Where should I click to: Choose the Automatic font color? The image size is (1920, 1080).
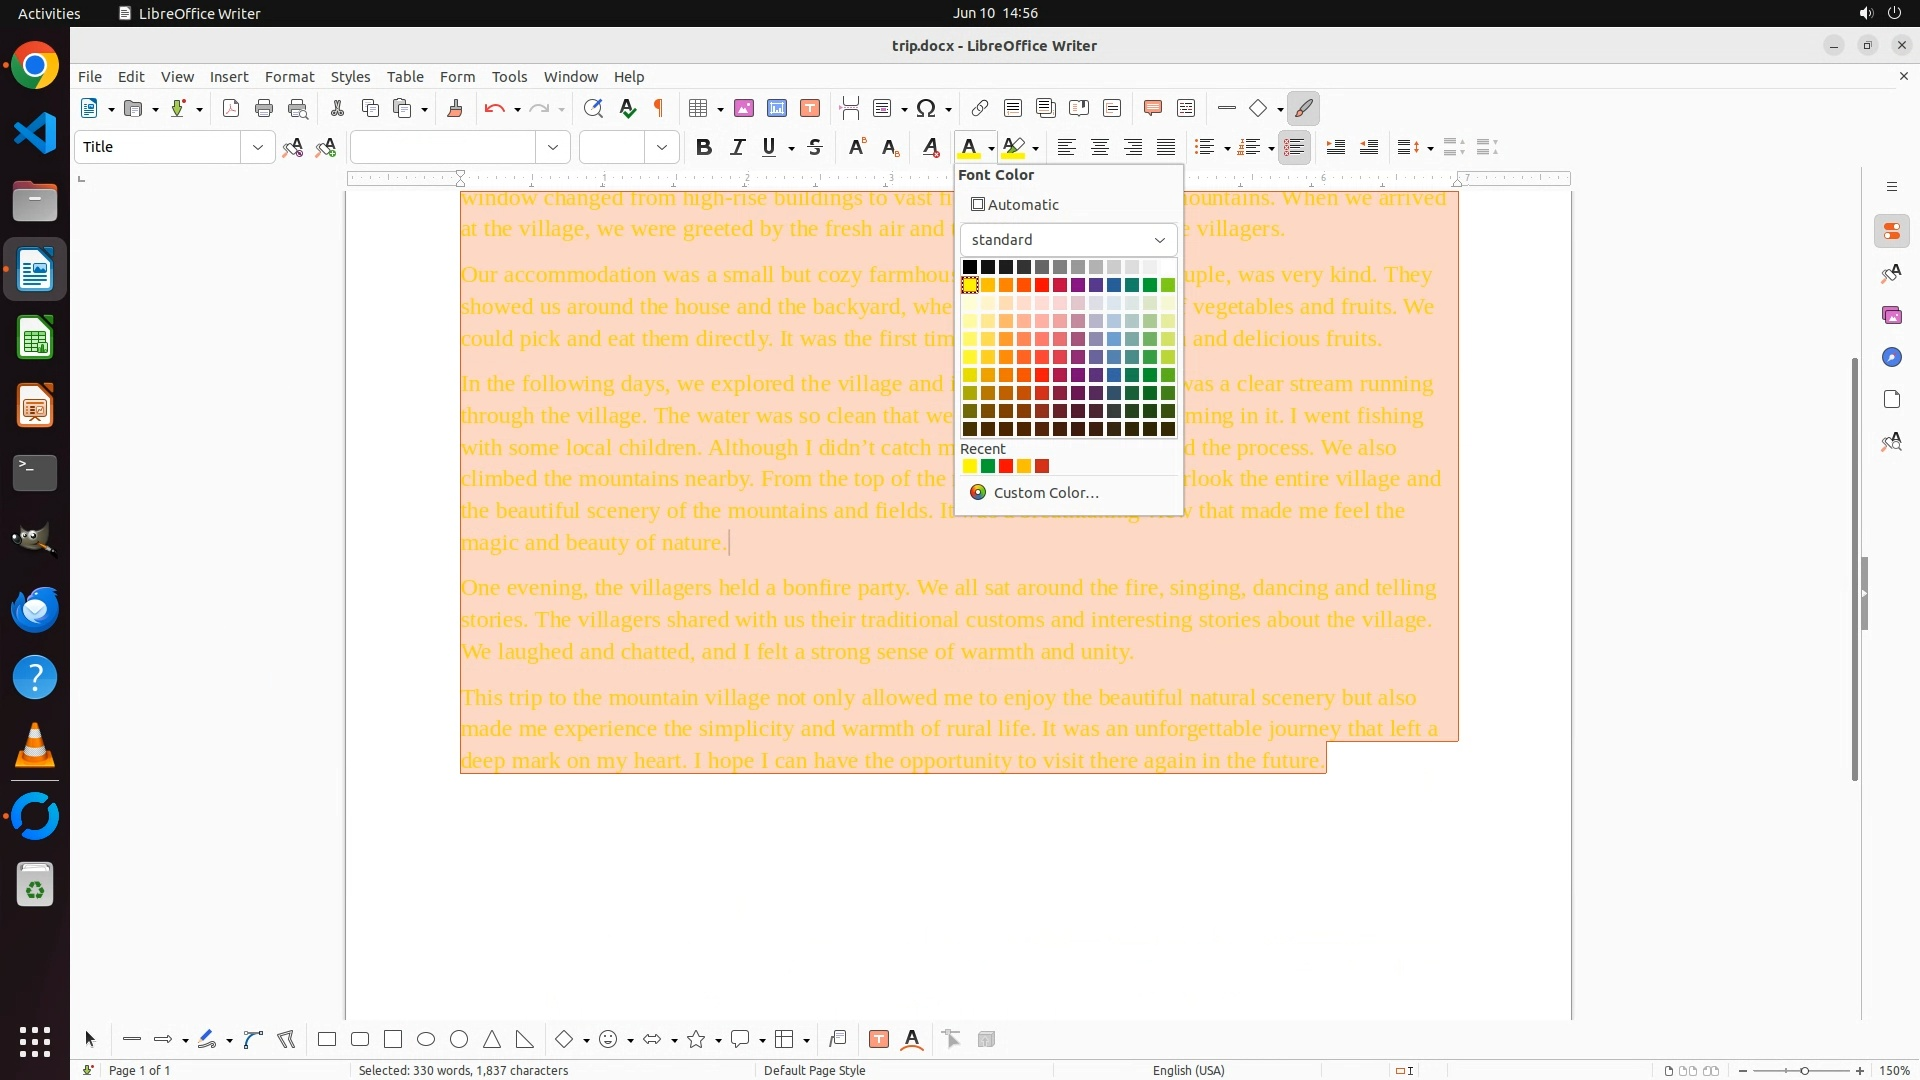click(x=1015, y=205)
